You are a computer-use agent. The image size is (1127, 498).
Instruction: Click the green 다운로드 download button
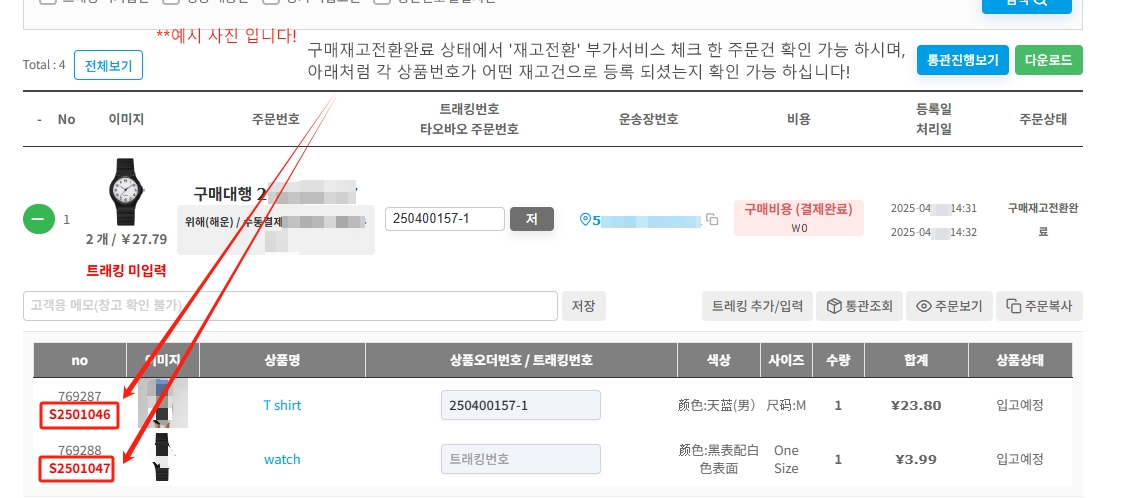(1049, 60)
